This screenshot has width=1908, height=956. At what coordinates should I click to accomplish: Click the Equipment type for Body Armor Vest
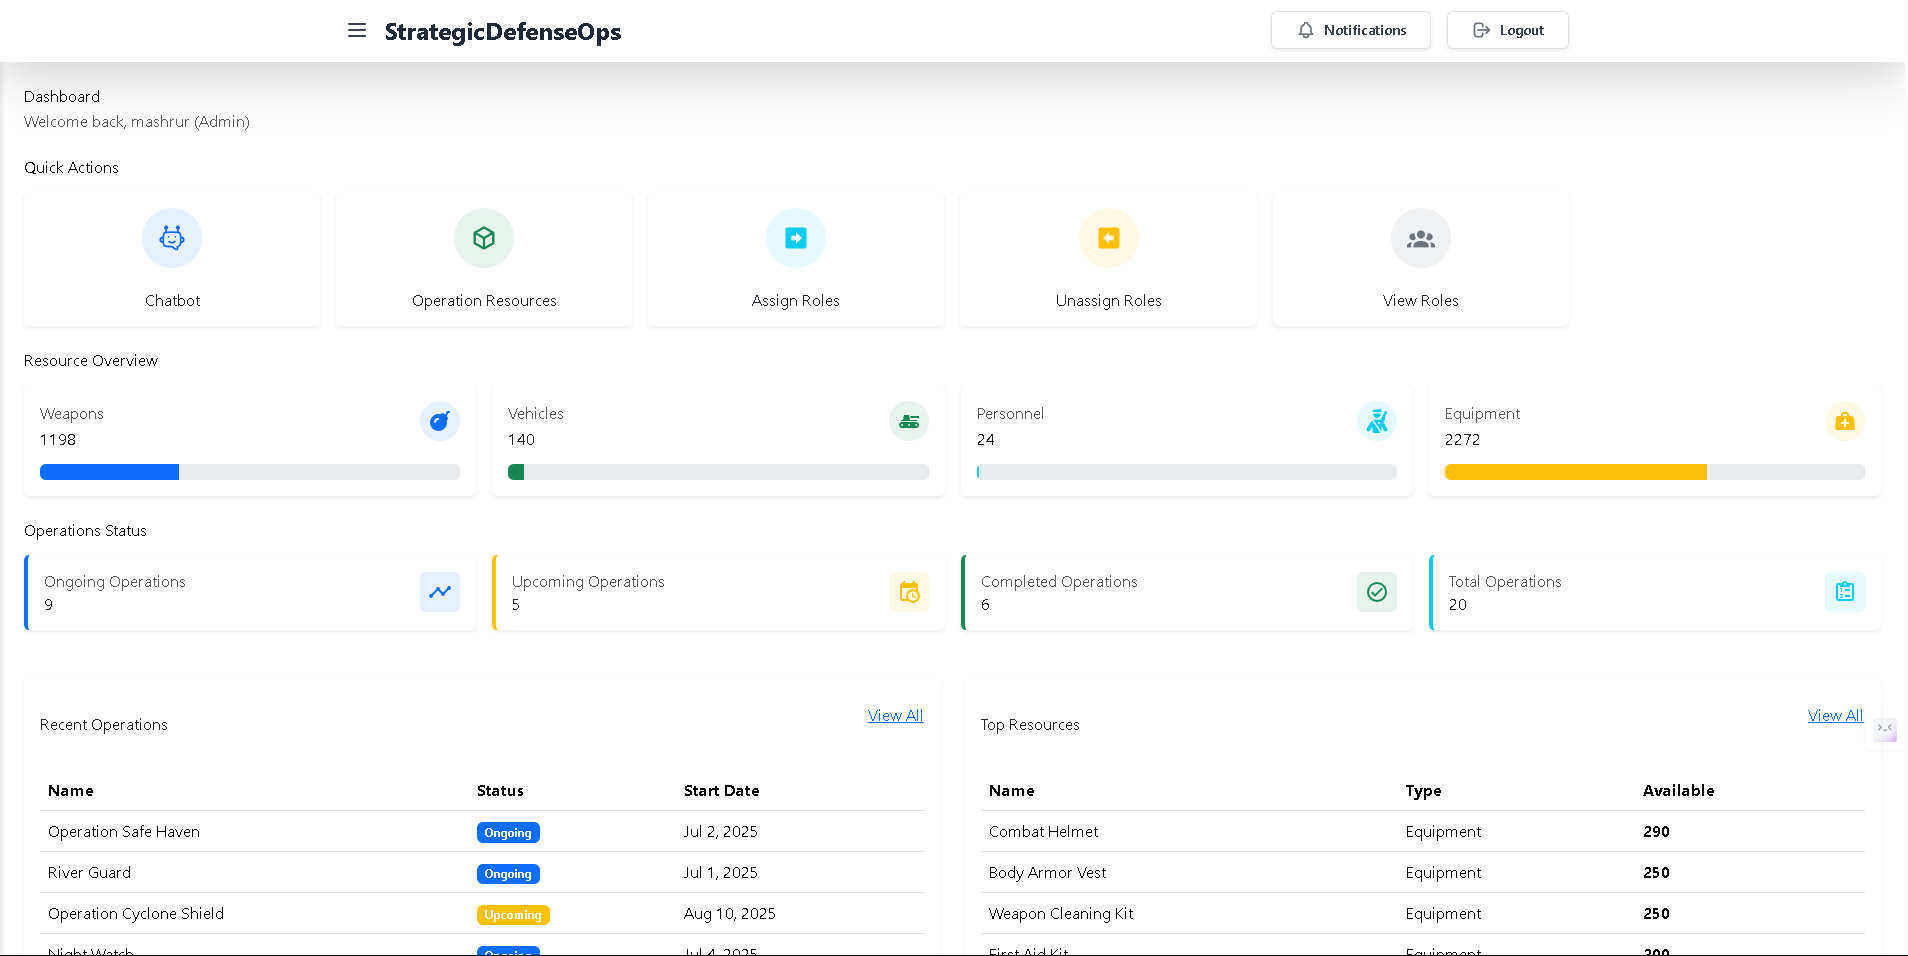pos(1443,873)
